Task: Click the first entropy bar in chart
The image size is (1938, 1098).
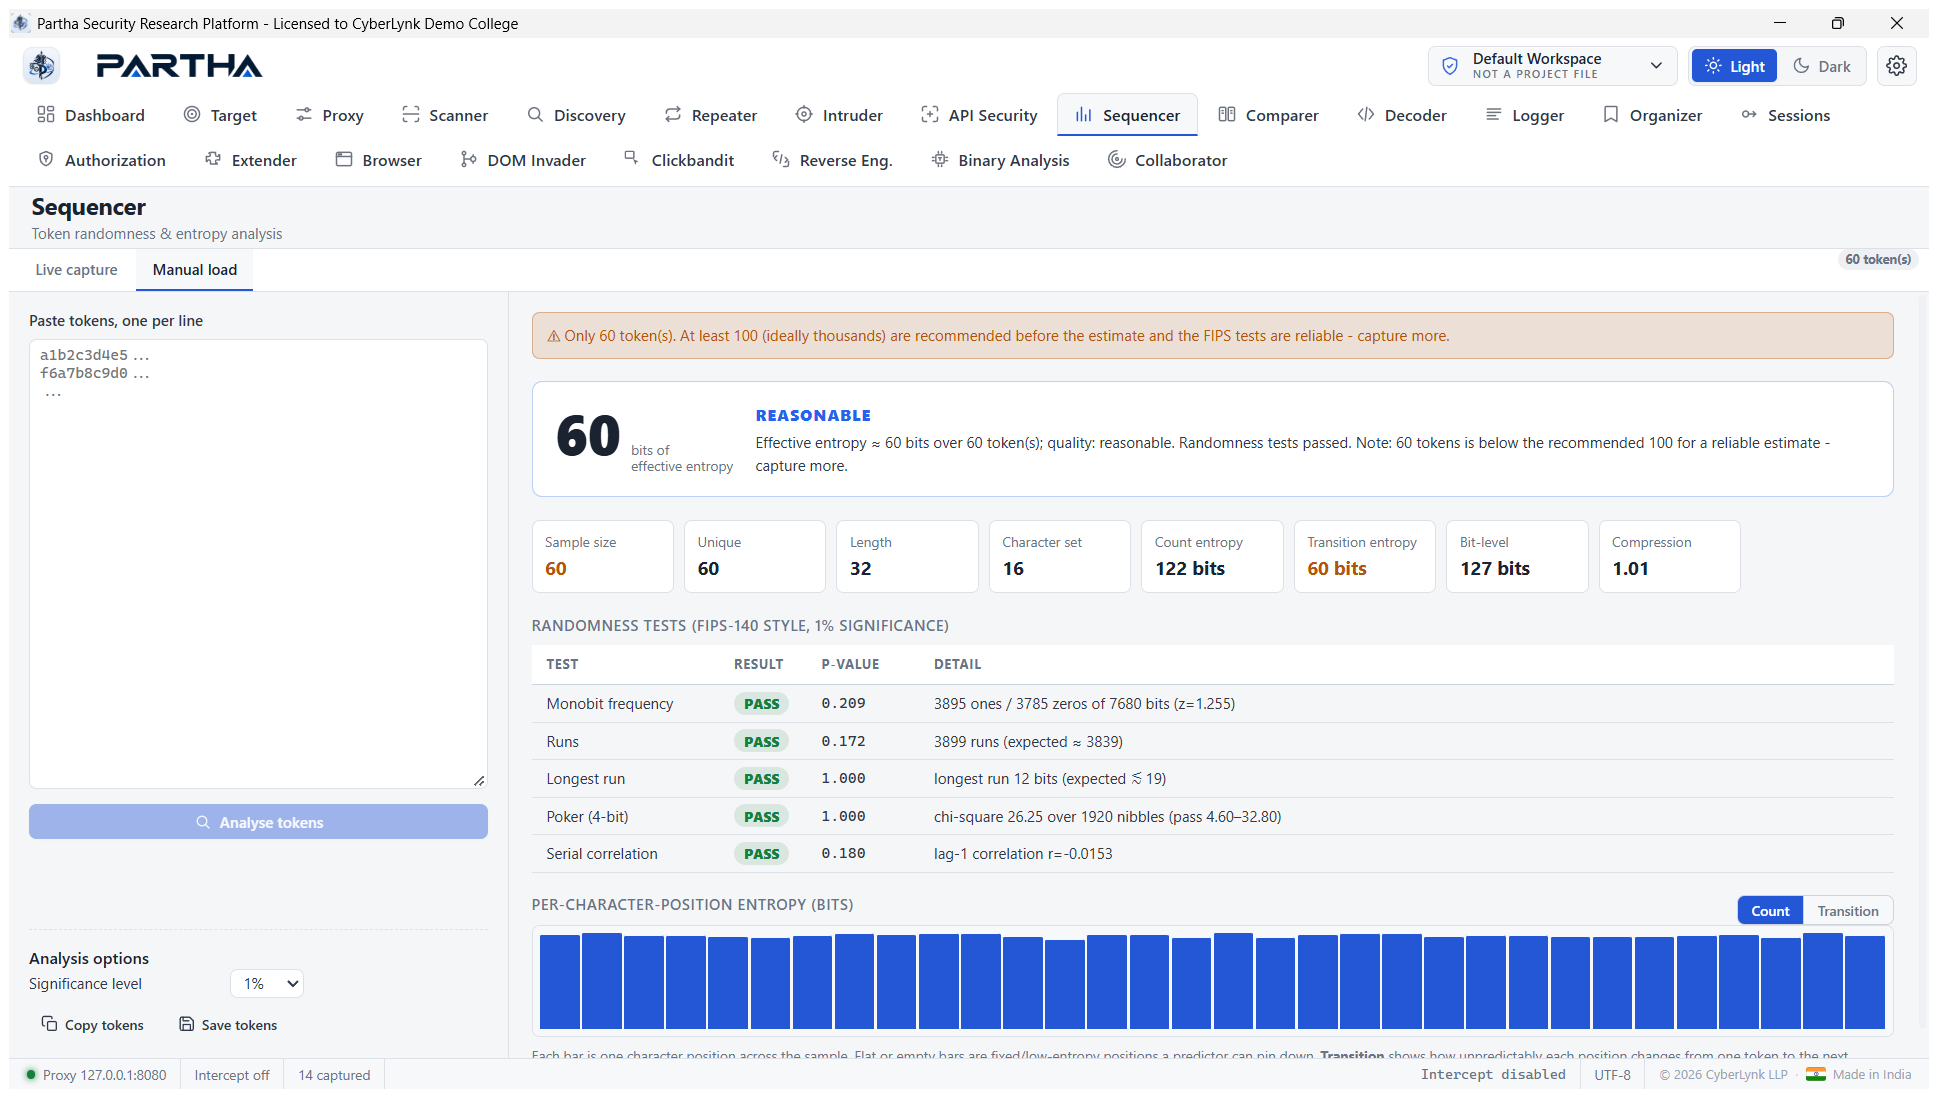Action: tap(560, 982)
